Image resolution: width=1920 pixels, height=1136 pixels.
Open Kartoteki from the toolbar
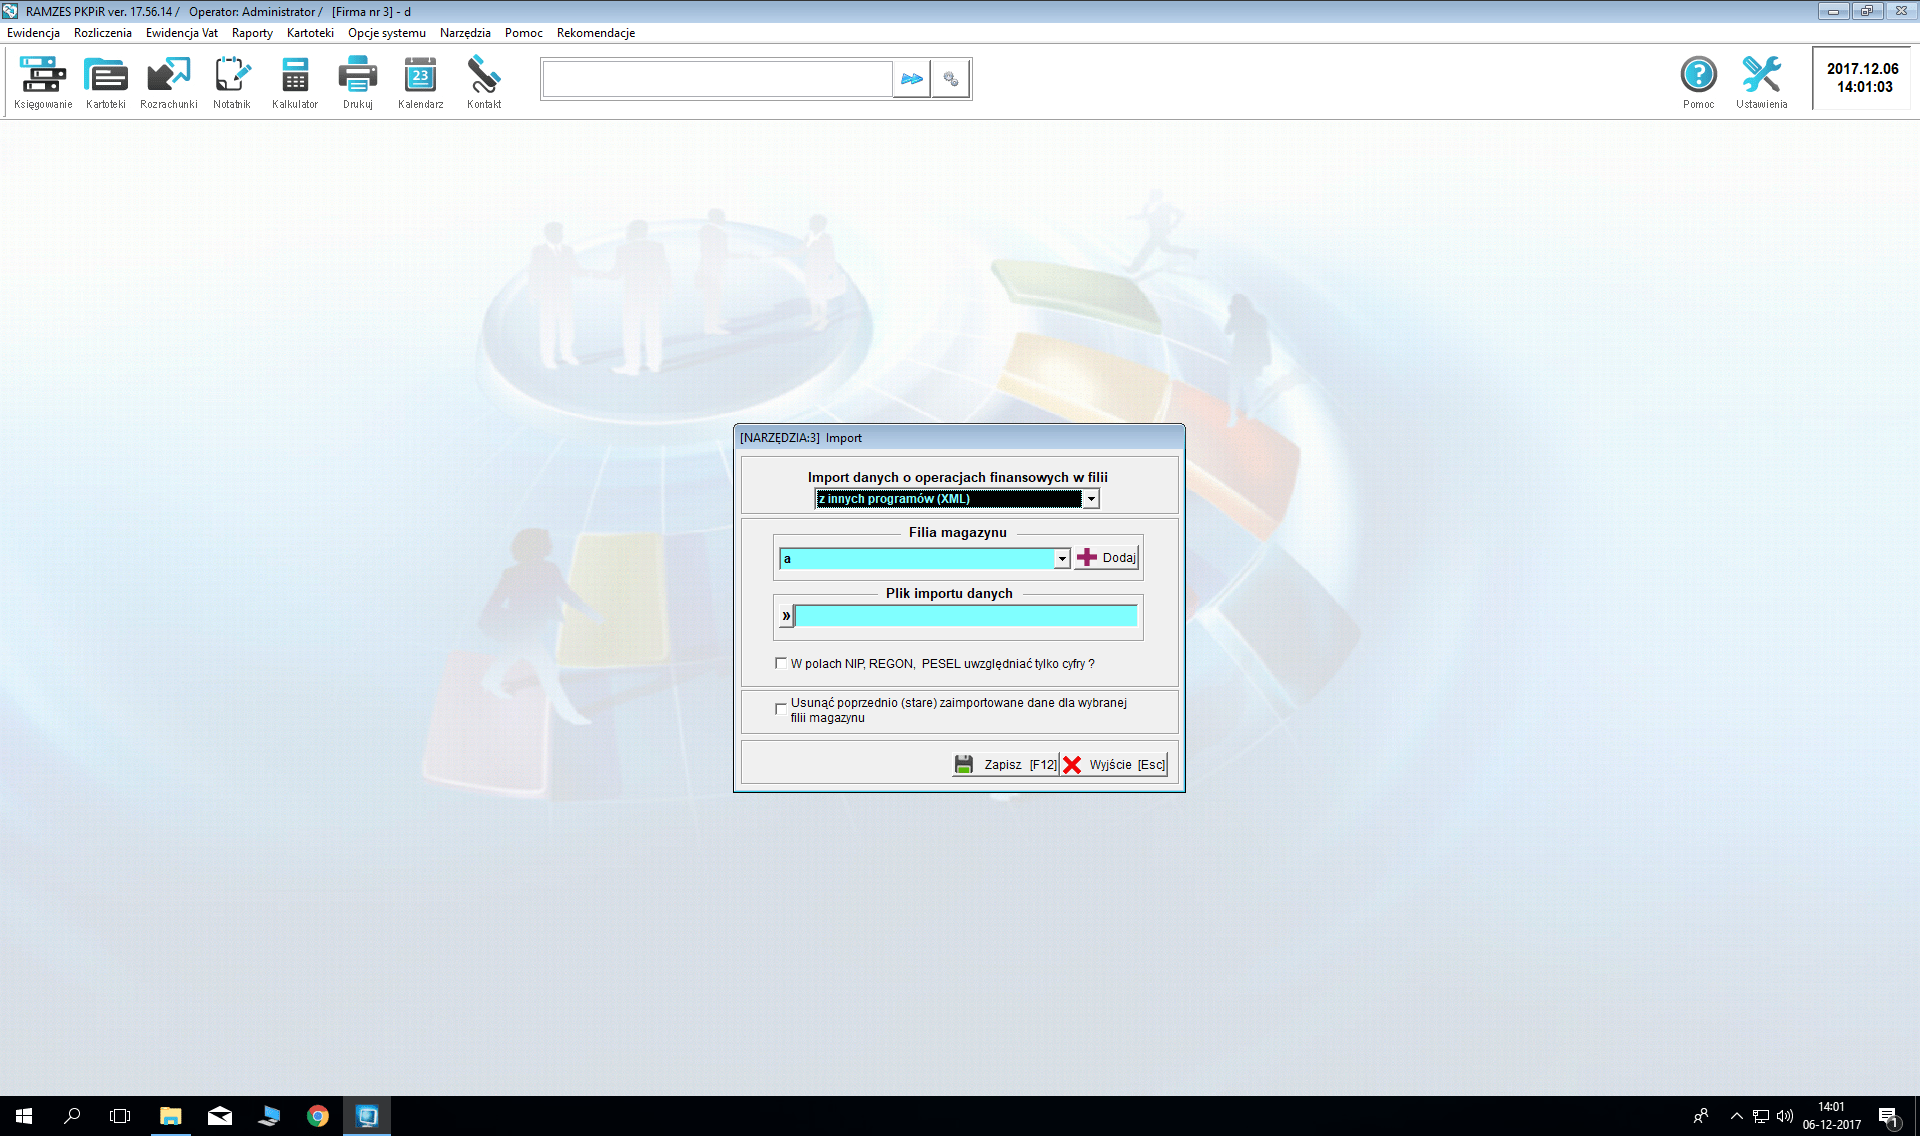pyautogui.click(x=106, y=76)
